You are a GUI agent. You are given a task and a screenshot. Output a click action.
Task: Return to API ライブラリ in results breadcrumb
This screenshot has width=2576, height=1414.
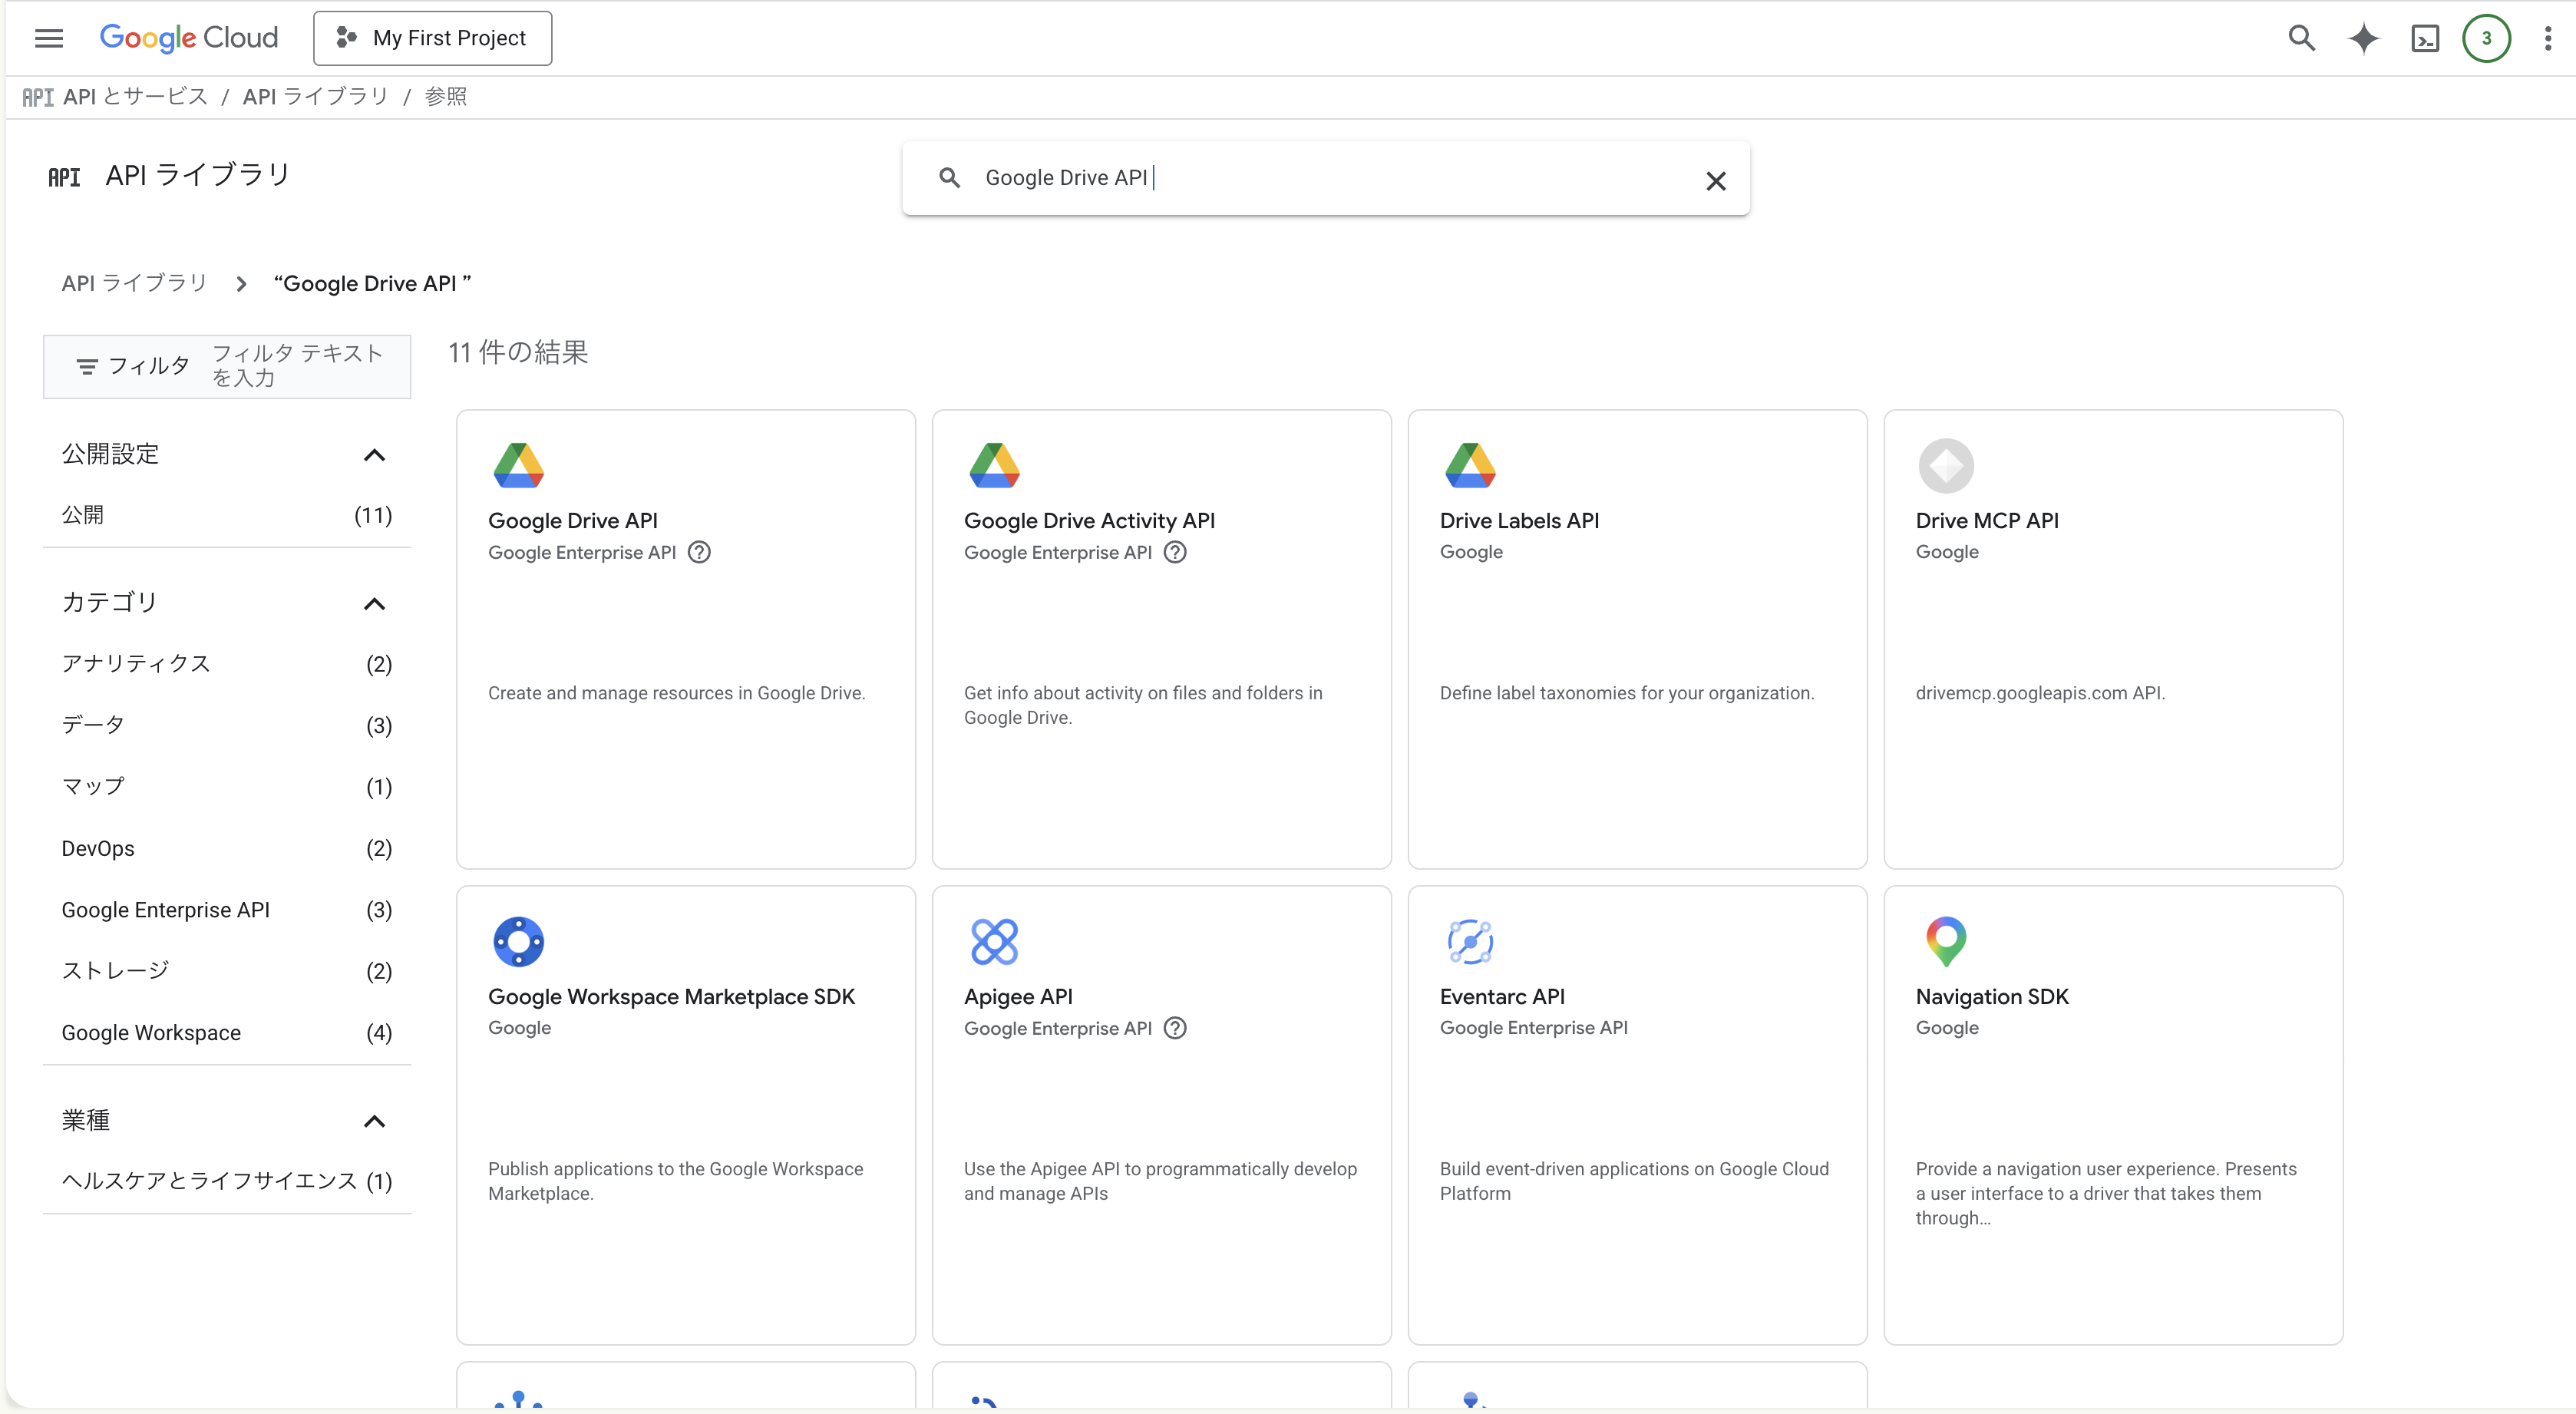(x=134, y=283)
